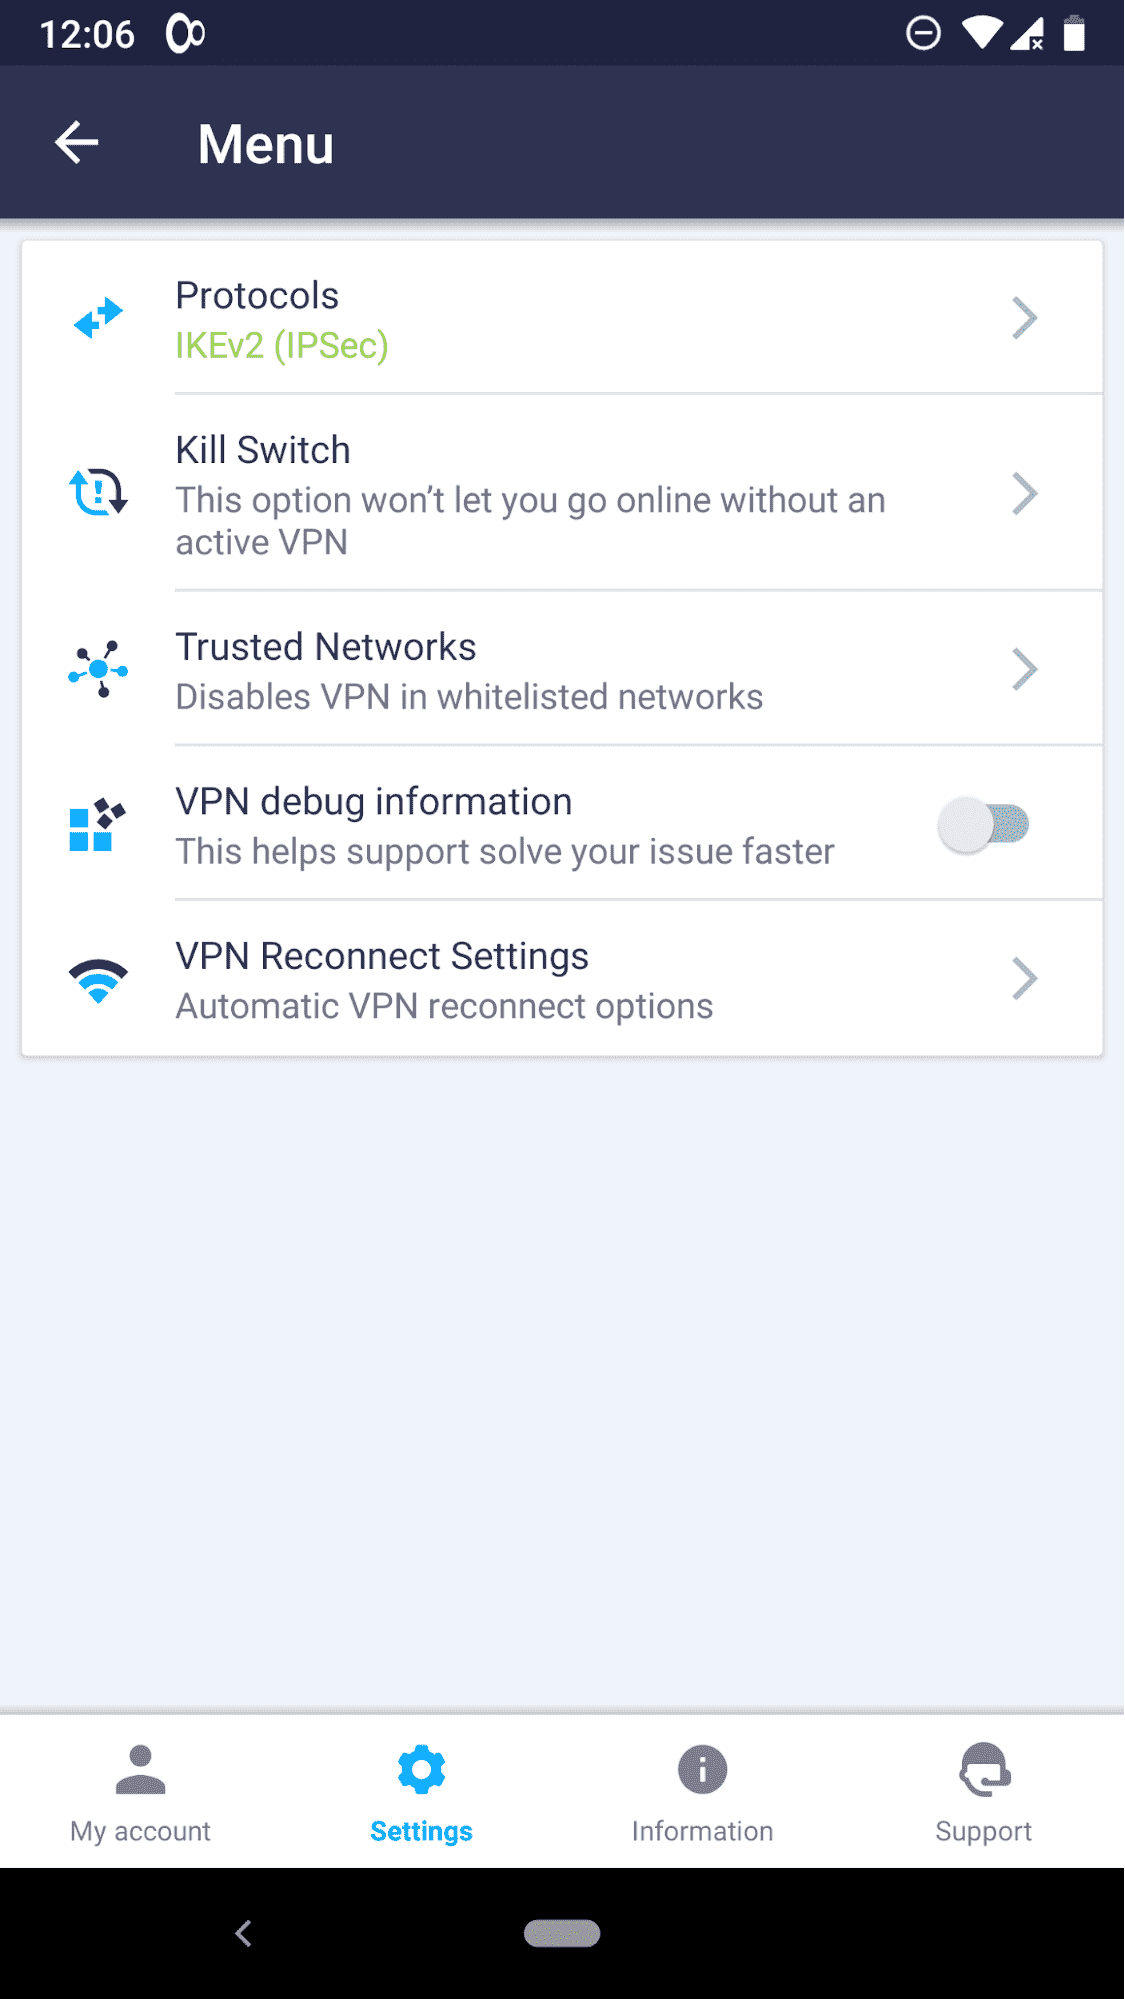Expand Trusted Networks with the chevron
The image size is (1125, 1999).
(1024, 669)
